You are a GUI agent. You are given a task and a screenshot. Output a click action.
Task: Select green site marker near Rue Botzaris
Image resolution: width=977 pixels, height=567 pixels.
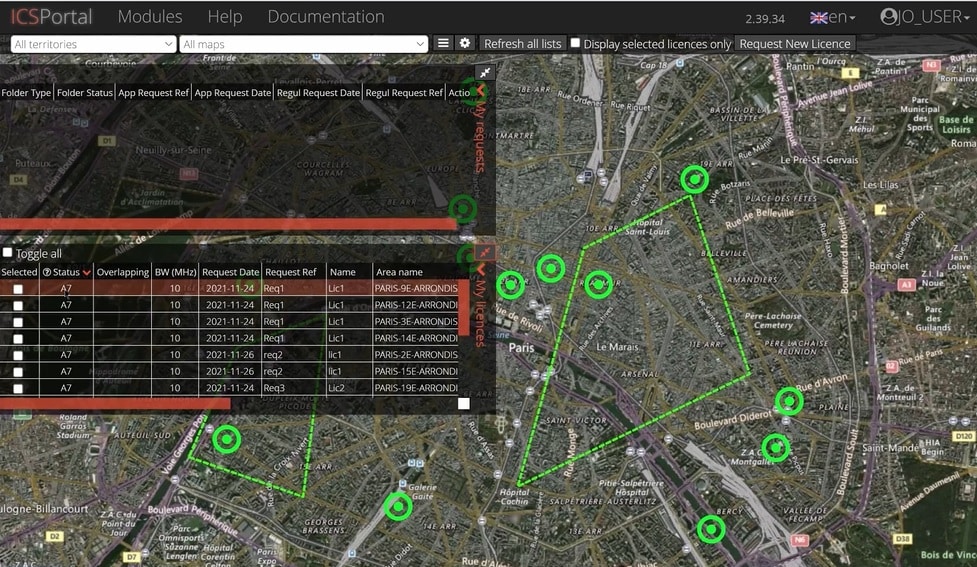pos(694,179)
